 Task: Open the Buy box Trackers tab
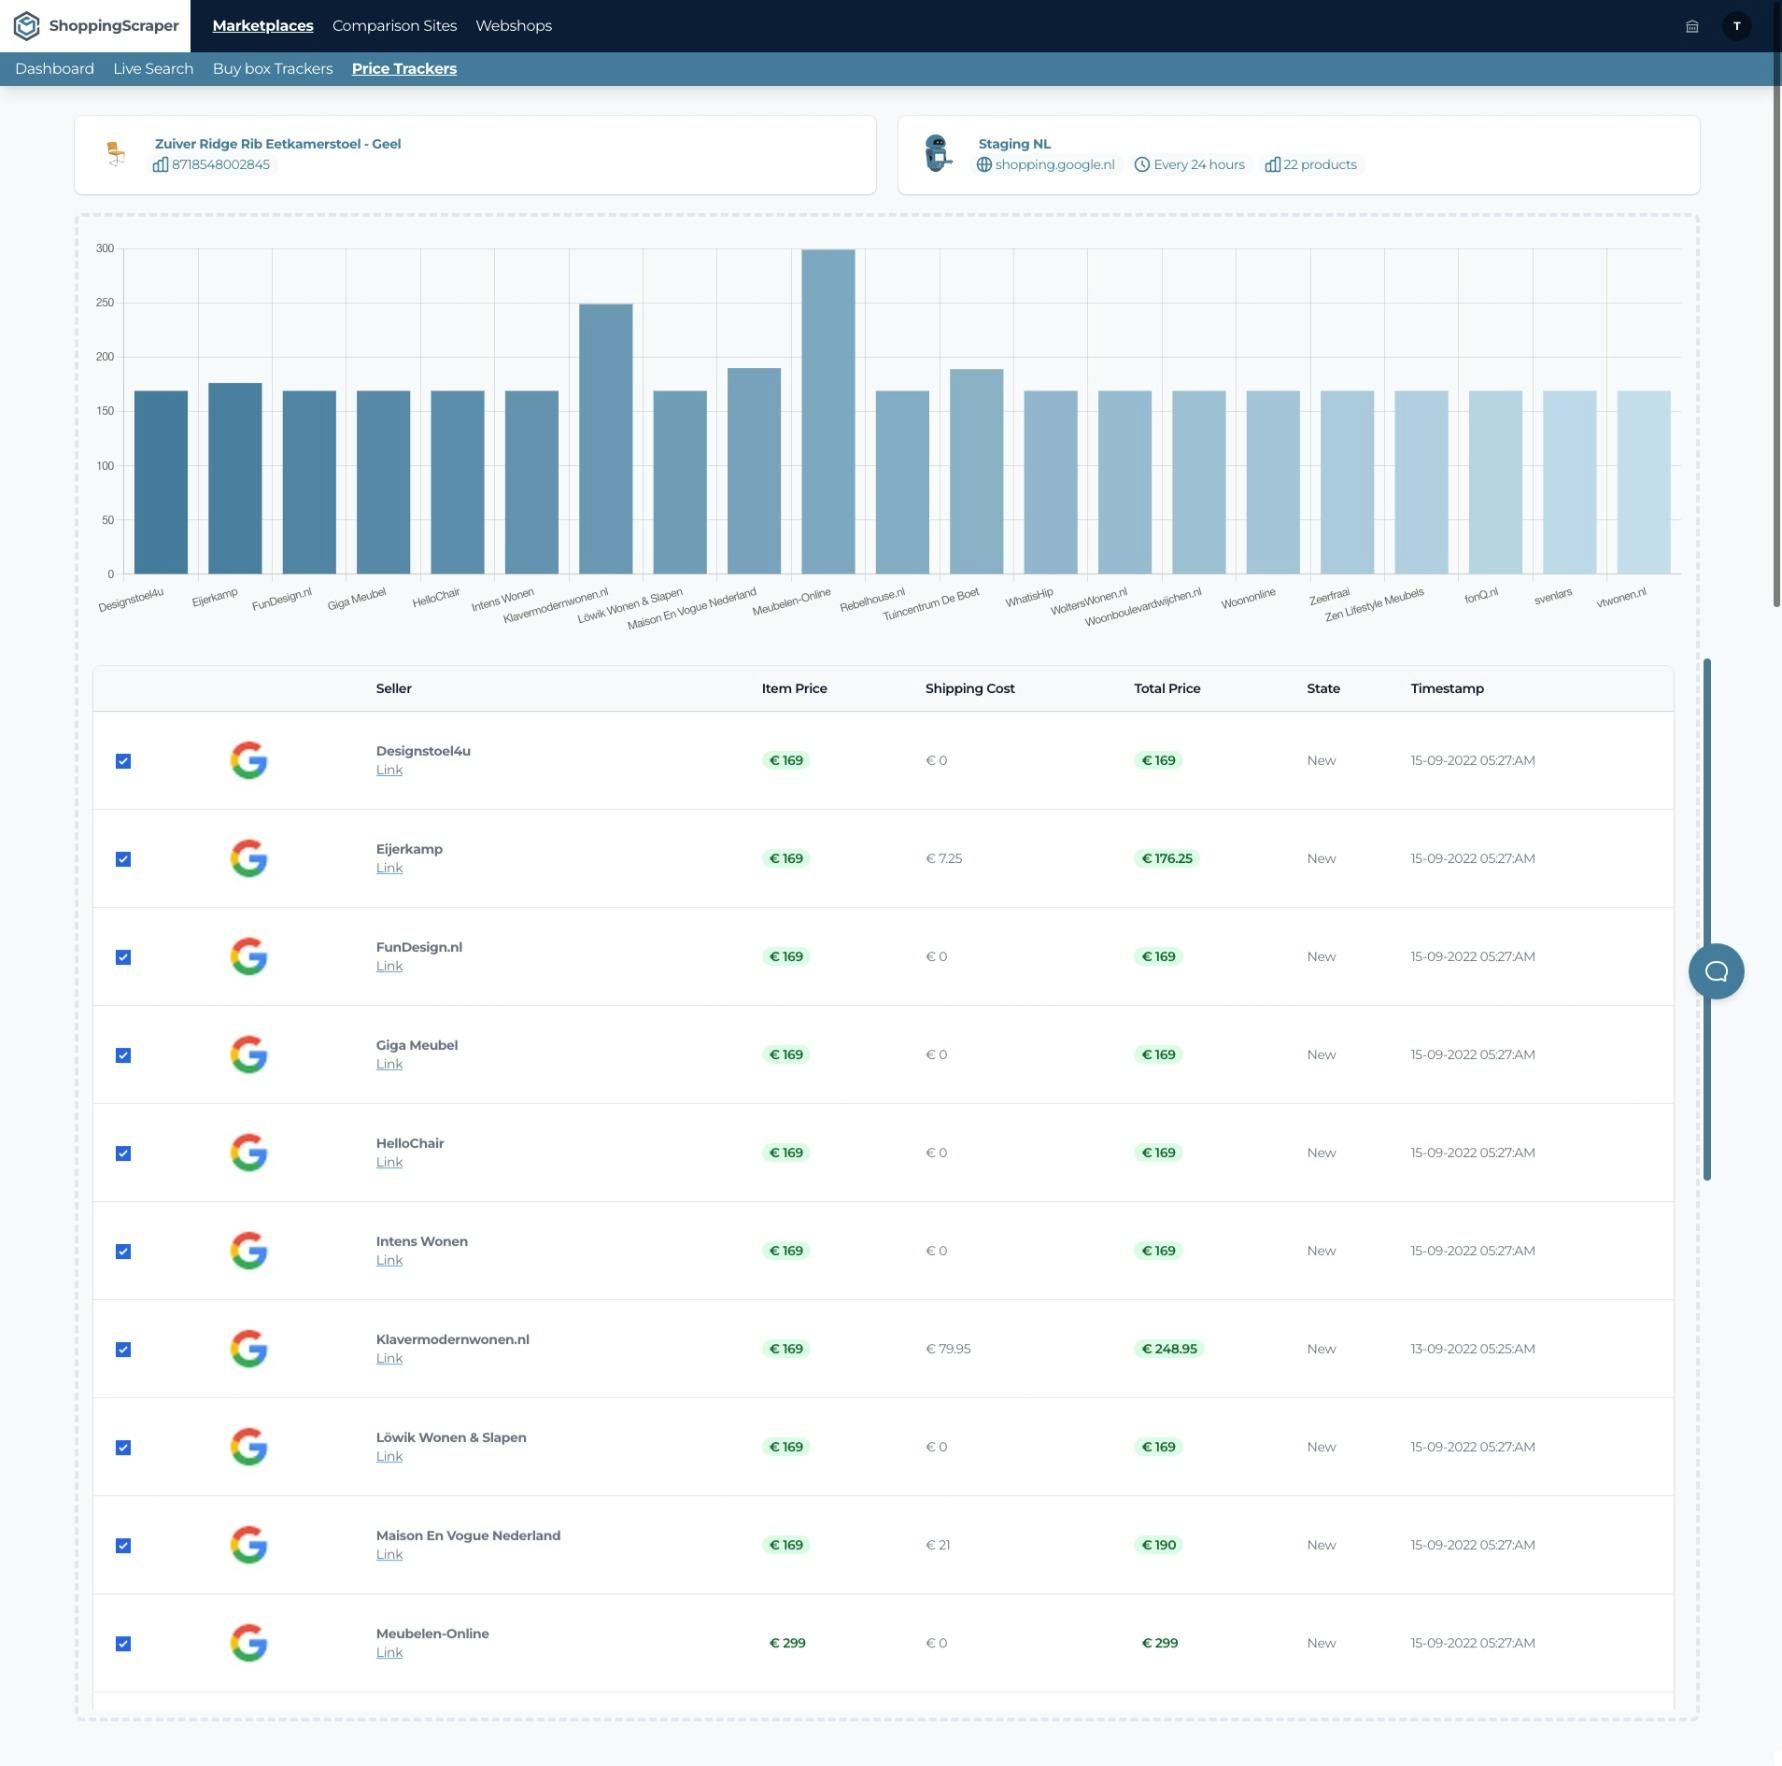[272, 68]
